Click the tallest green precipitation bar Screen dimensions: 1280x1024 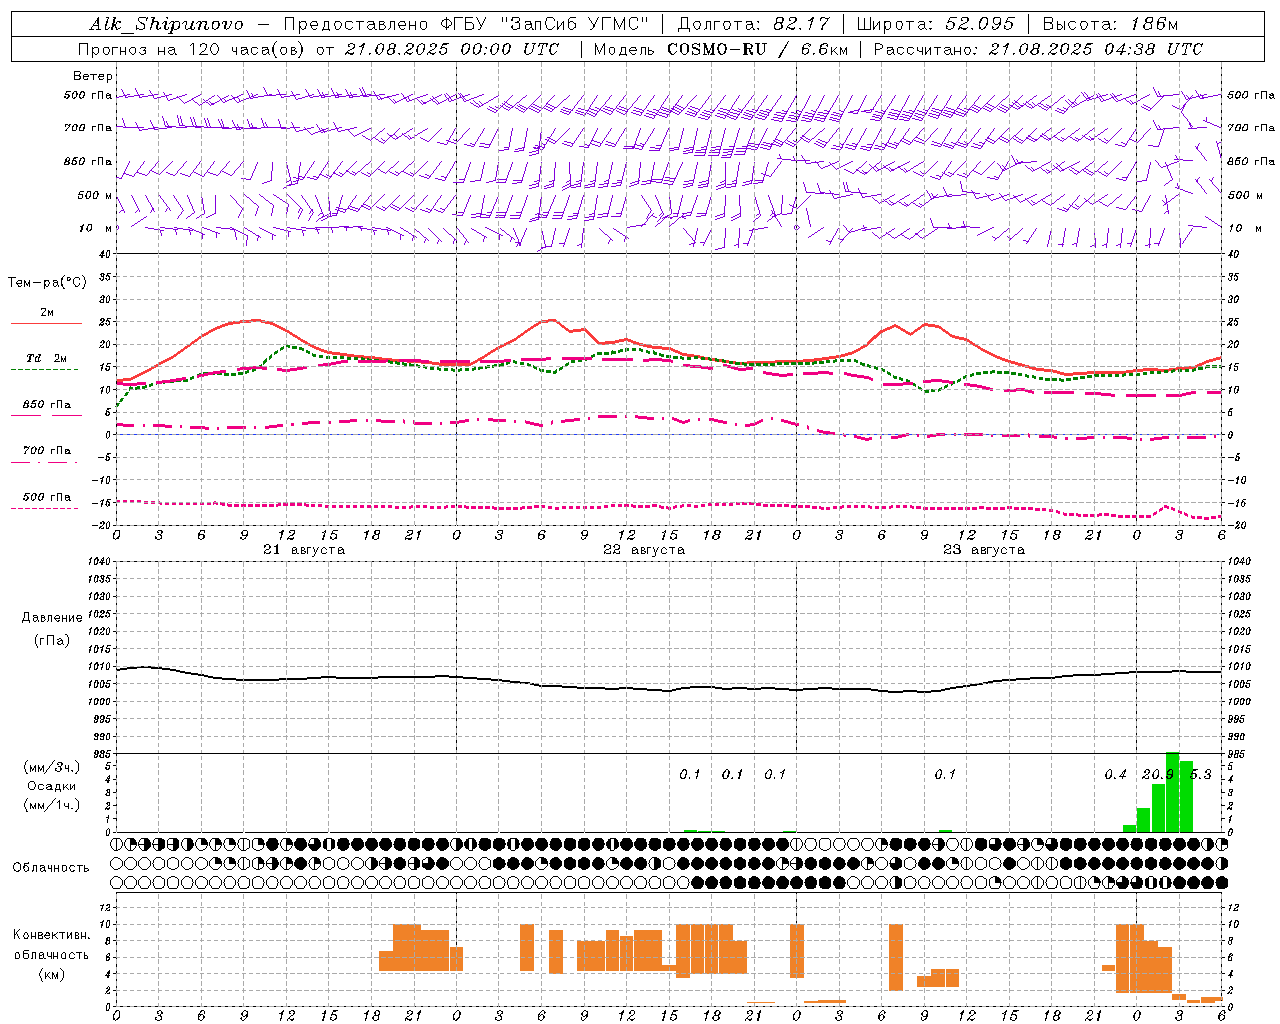pos(1172,792)
